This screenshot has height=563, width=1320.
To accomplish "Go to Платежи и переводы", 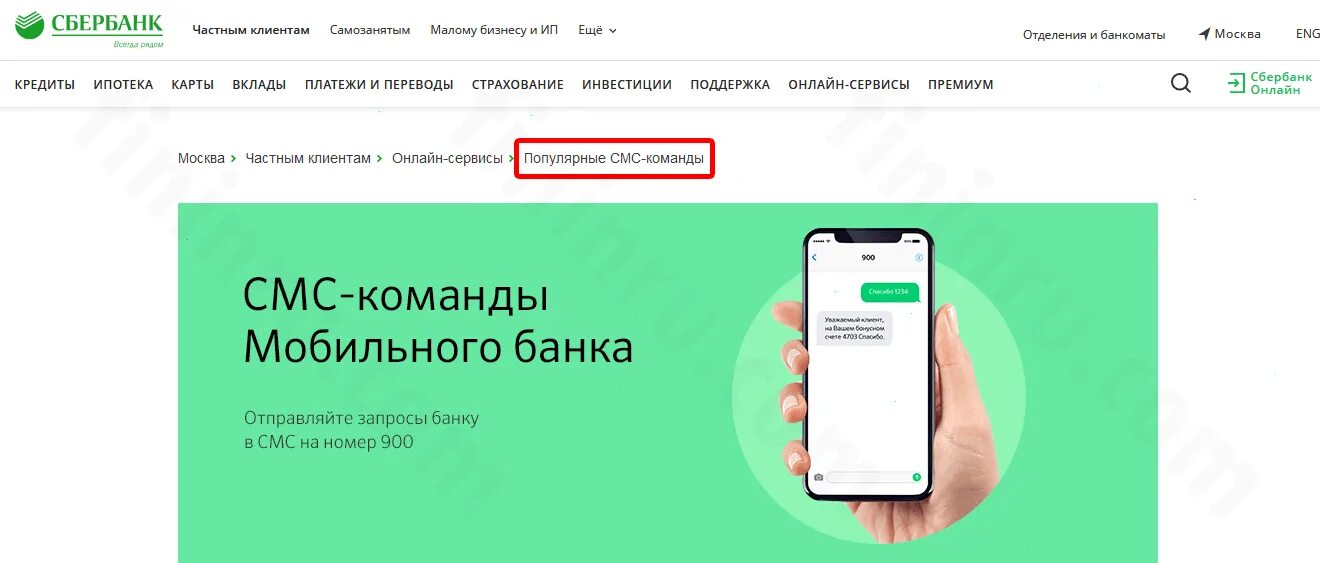I will [x=379, y=85].
